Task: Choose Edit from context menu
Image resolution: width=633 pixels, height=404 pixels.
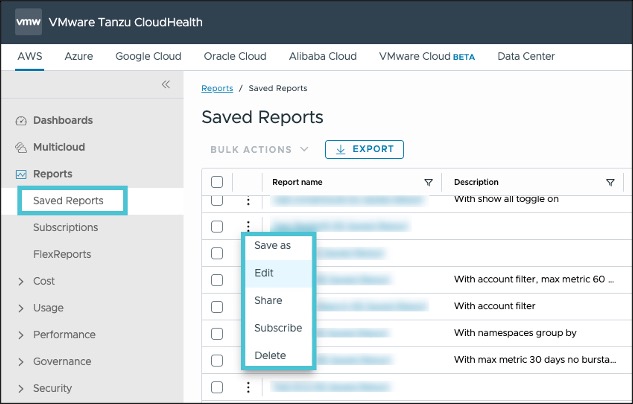Action: (279, 273)
